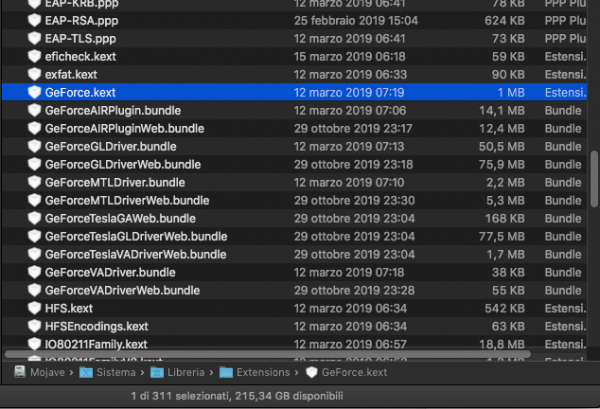Select the GeForce.kext file name

coord(80,93)
